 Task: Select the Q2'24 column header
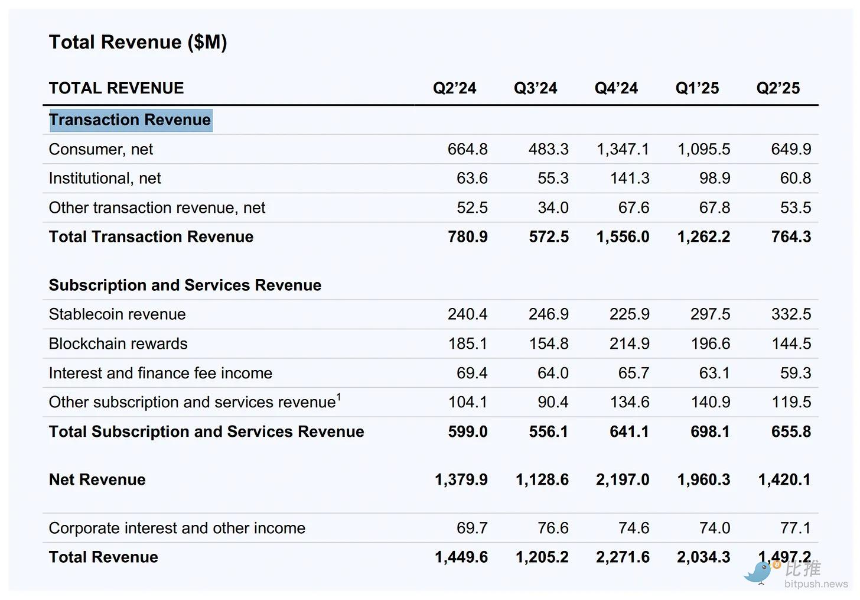(454, 88)
